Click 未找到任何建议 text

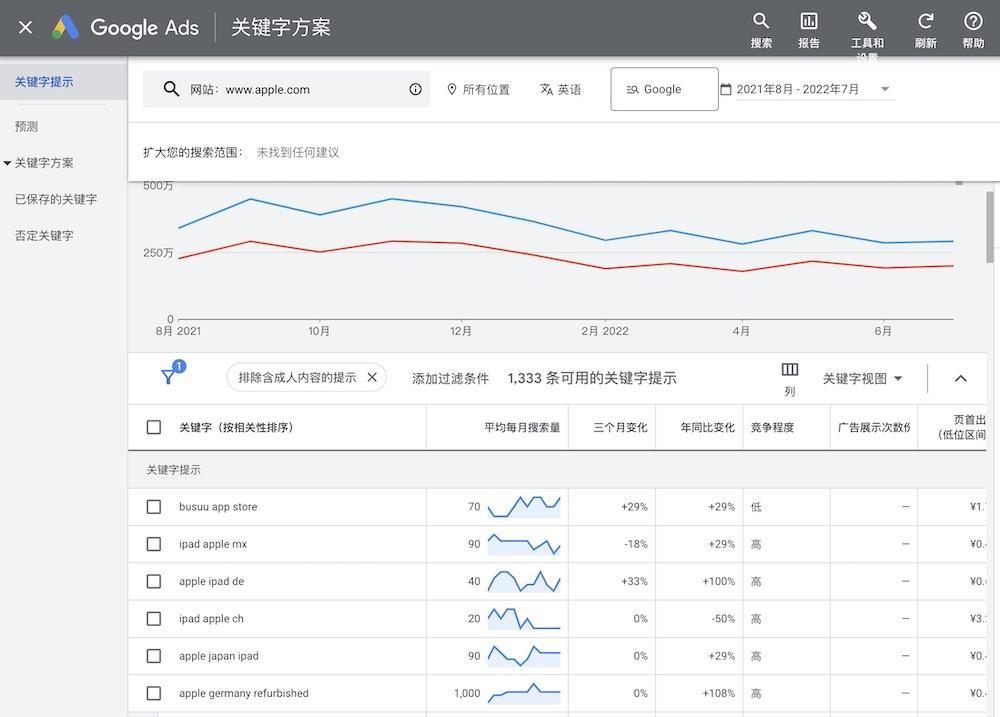point(298,152)
